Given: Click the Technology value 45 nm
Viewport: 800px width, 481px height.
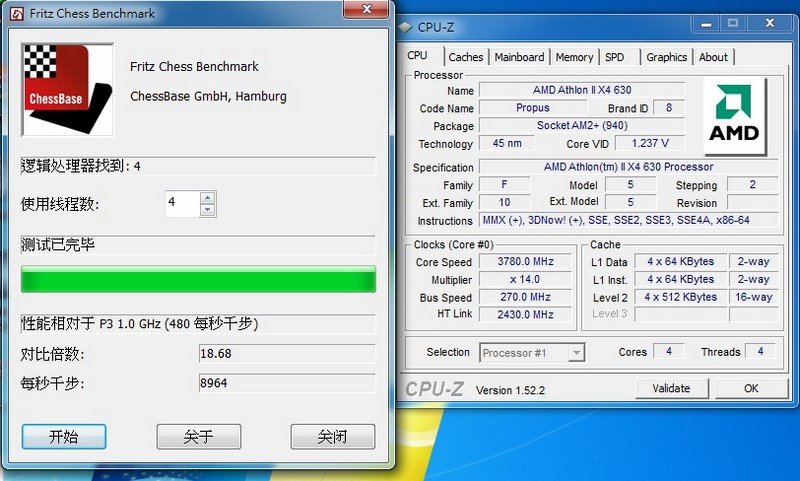Looking at the screenshot, I should pos(507,143).
